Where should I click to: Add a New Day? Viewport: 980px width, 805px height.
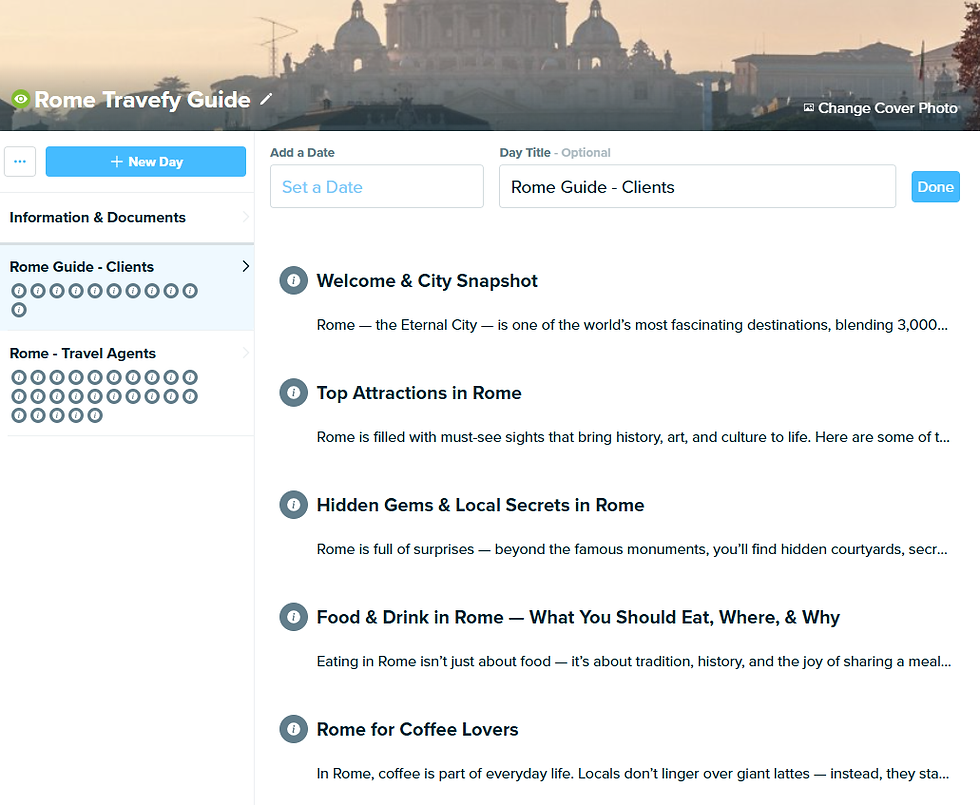click(x=146, y=162)
